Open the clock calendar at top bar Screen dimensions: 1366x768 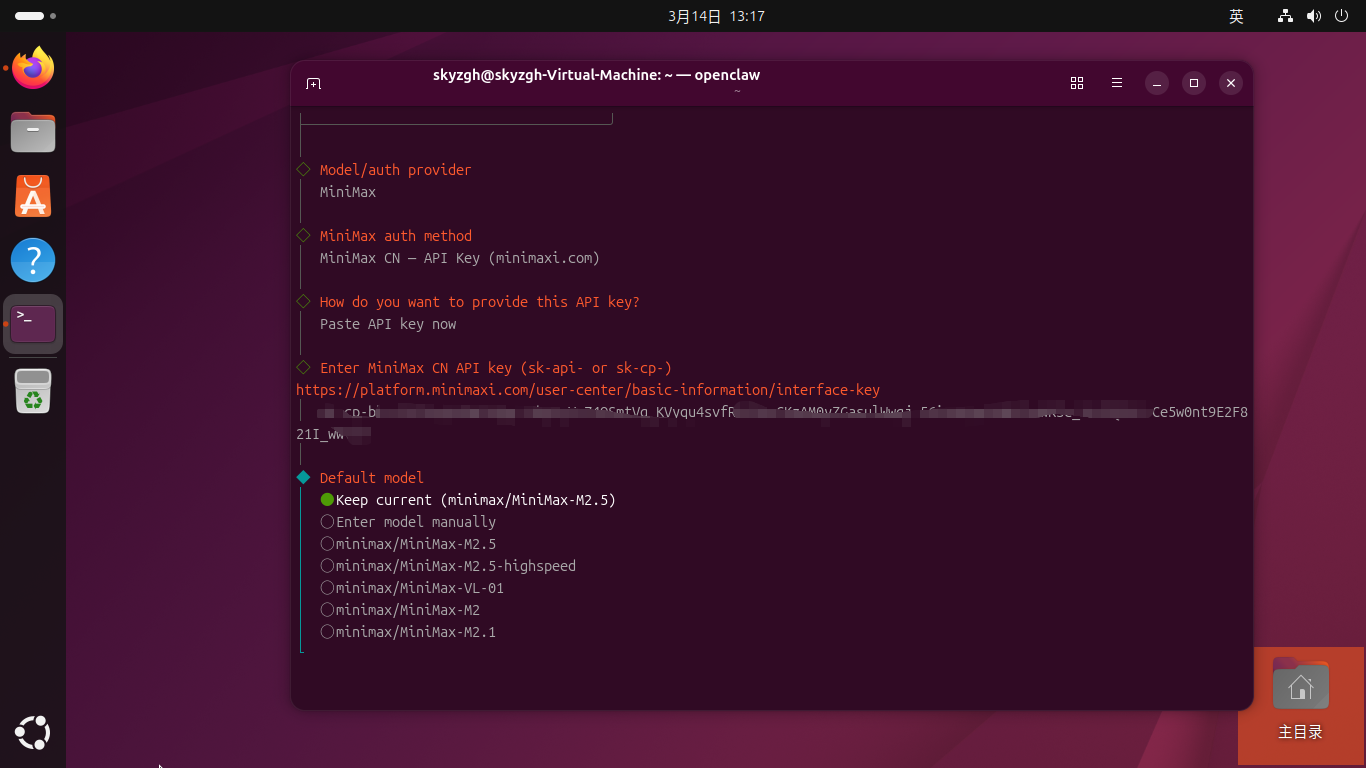pyautogui.click(x=716, y=16)
